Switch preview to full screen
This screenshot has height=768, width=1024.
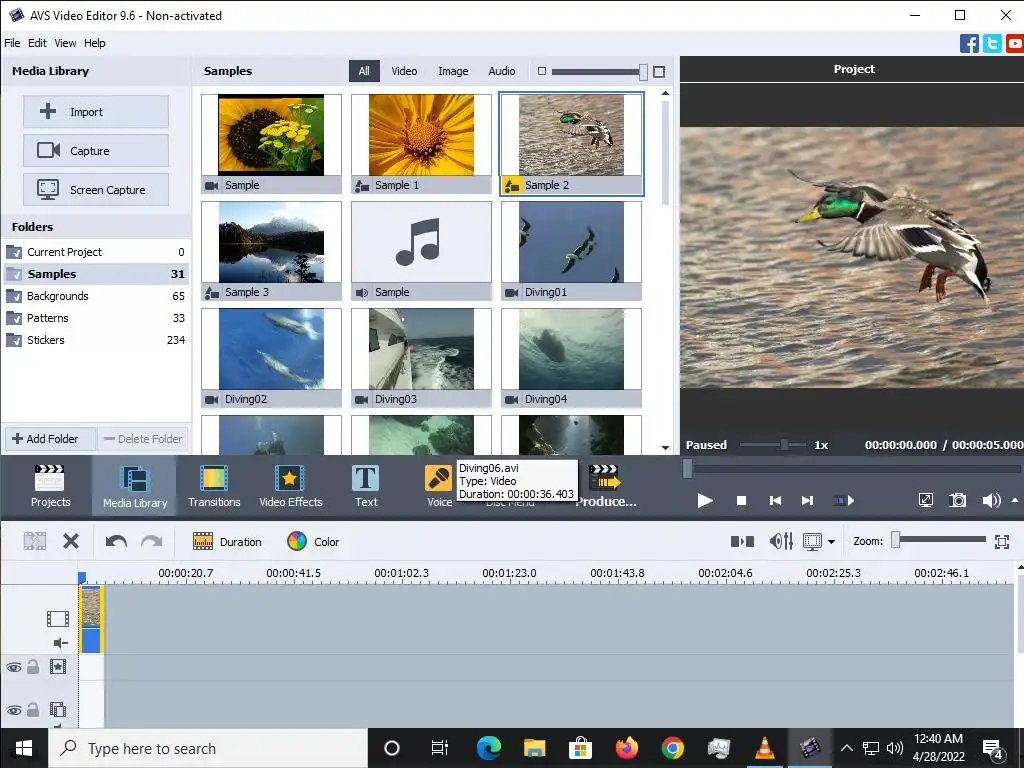(x=925, y=500)
